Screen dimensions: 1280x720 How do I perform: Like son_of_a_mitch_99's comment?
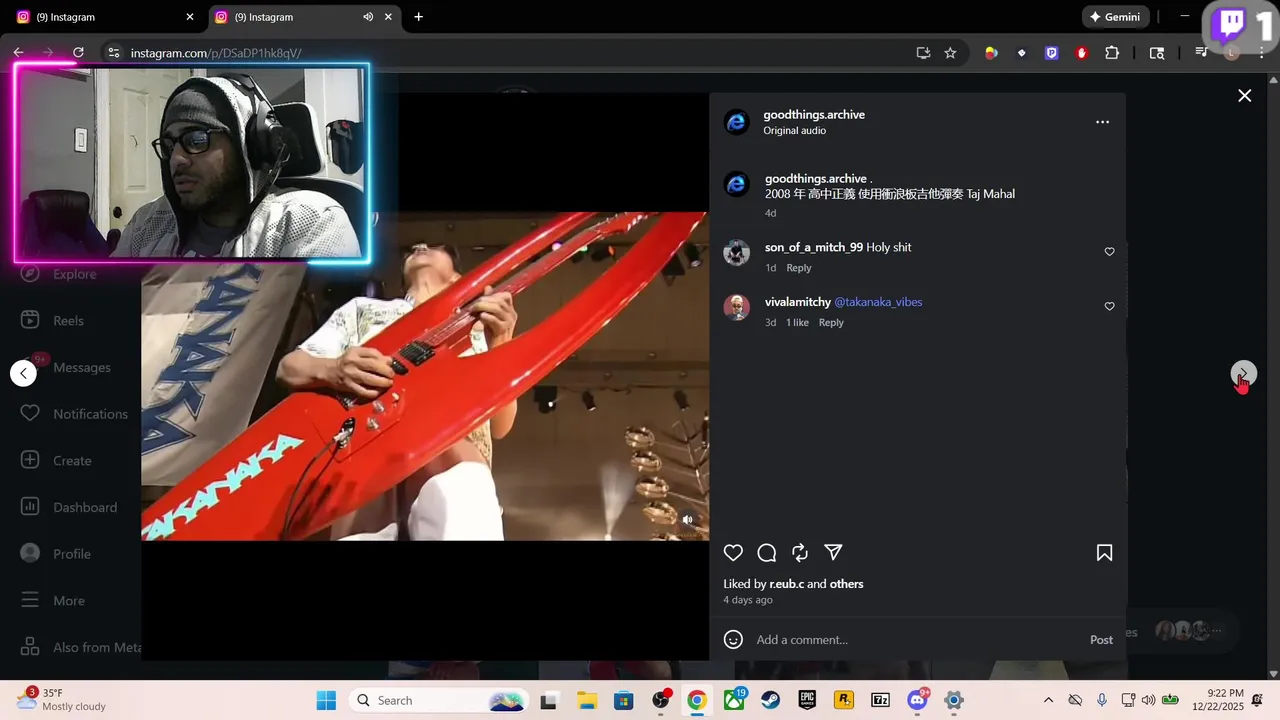[x=1109, y=252]
